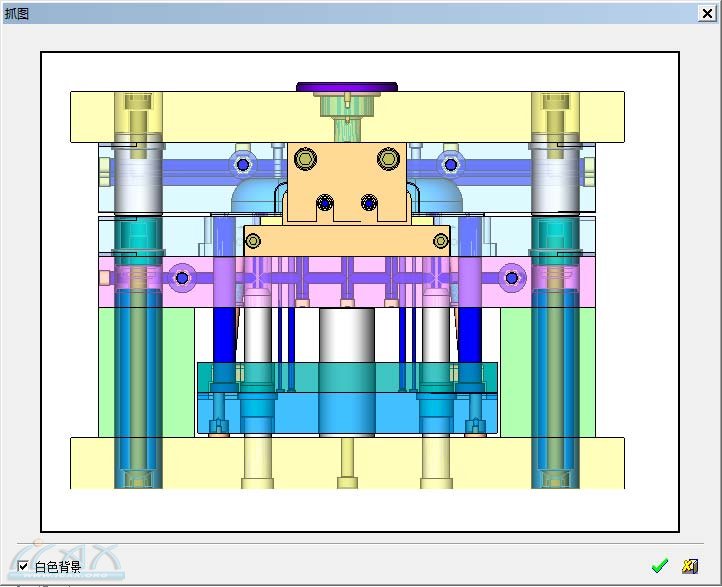Click the 抓图 title bar text

tap(18, 12)
